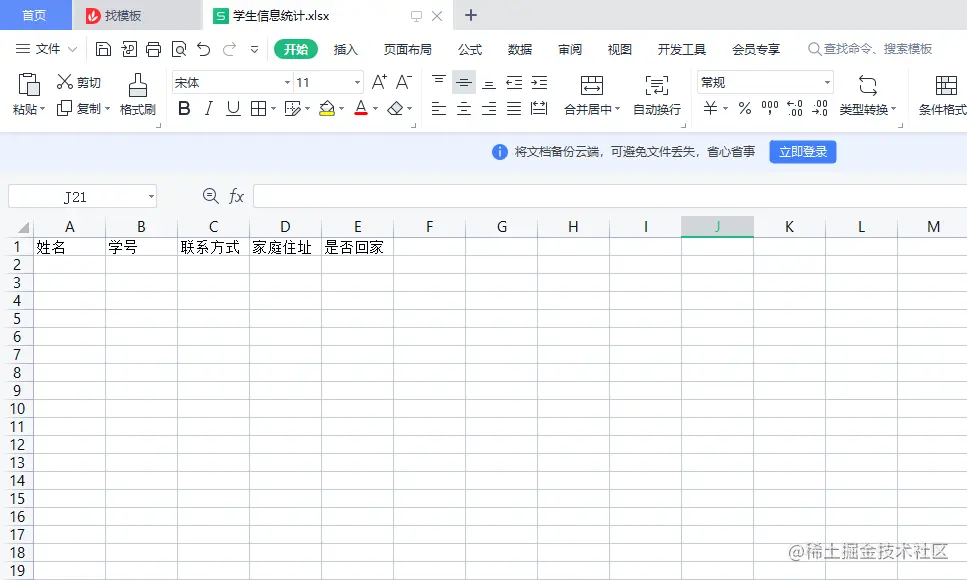Select cell containing 联系方式

[x=213, y=247]
